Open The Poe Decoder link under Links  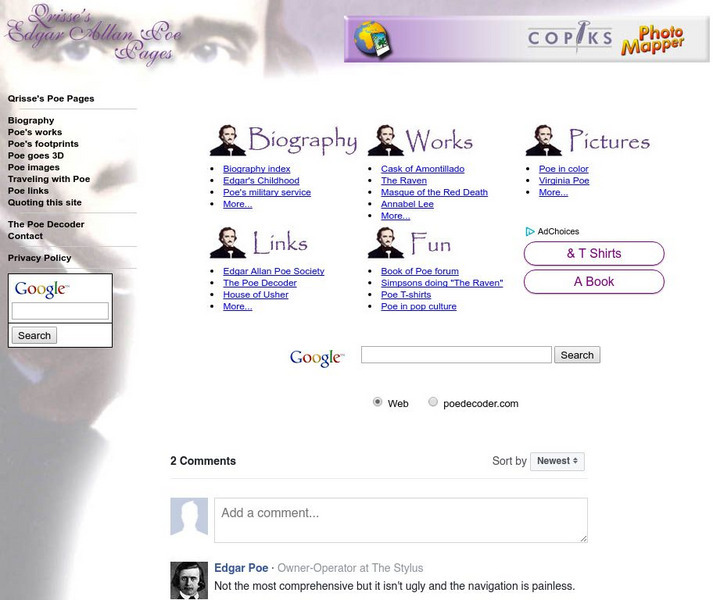pos(260,283)
